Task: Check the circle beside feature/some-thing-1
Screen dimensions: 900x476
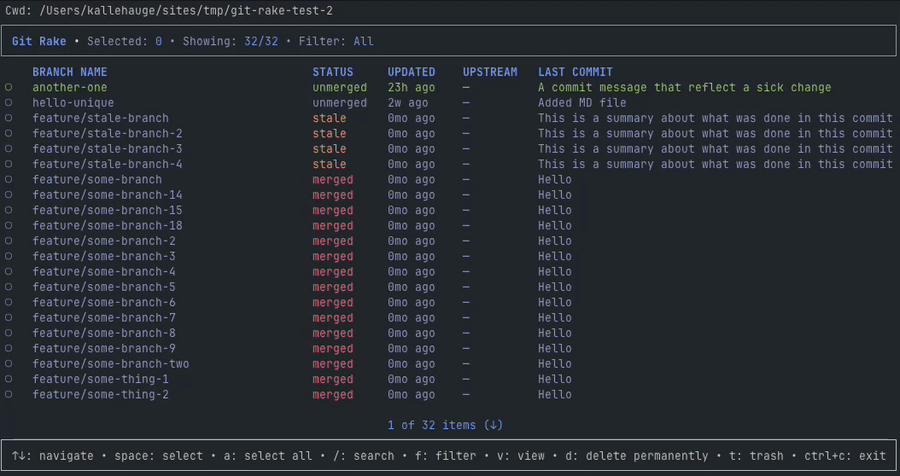Action: pos(9,380)
